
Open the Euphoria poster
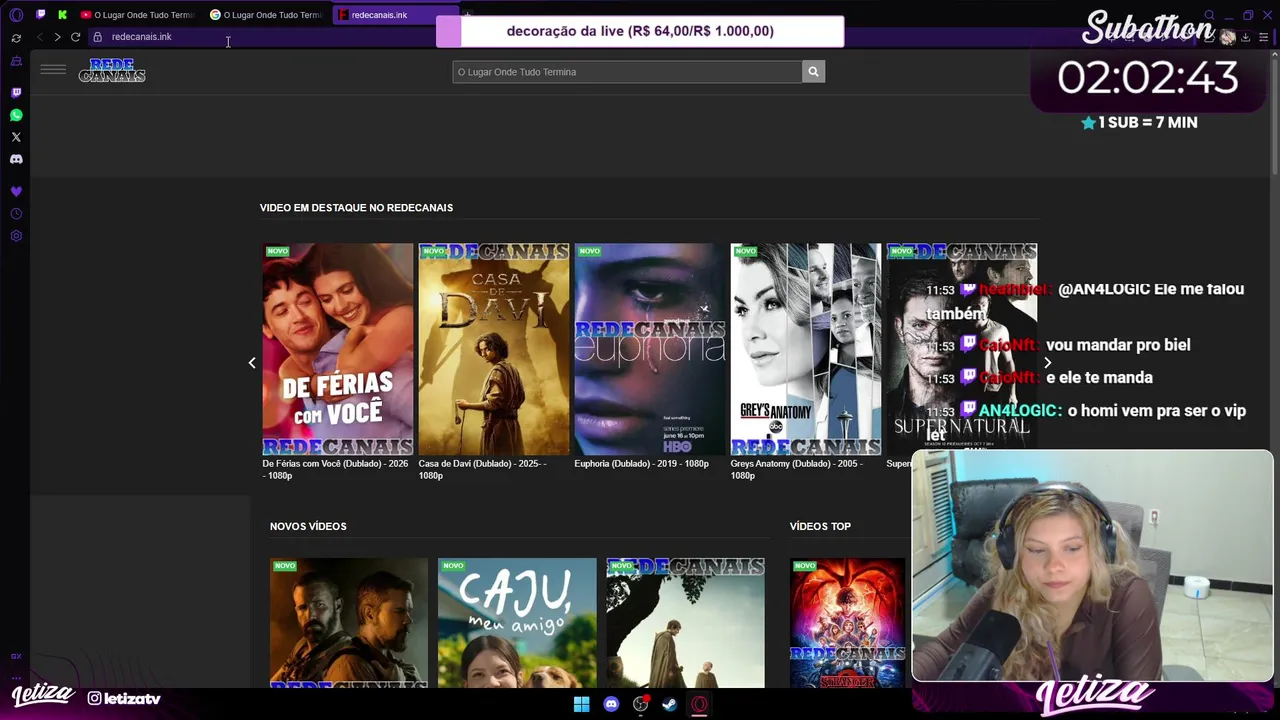650,349
